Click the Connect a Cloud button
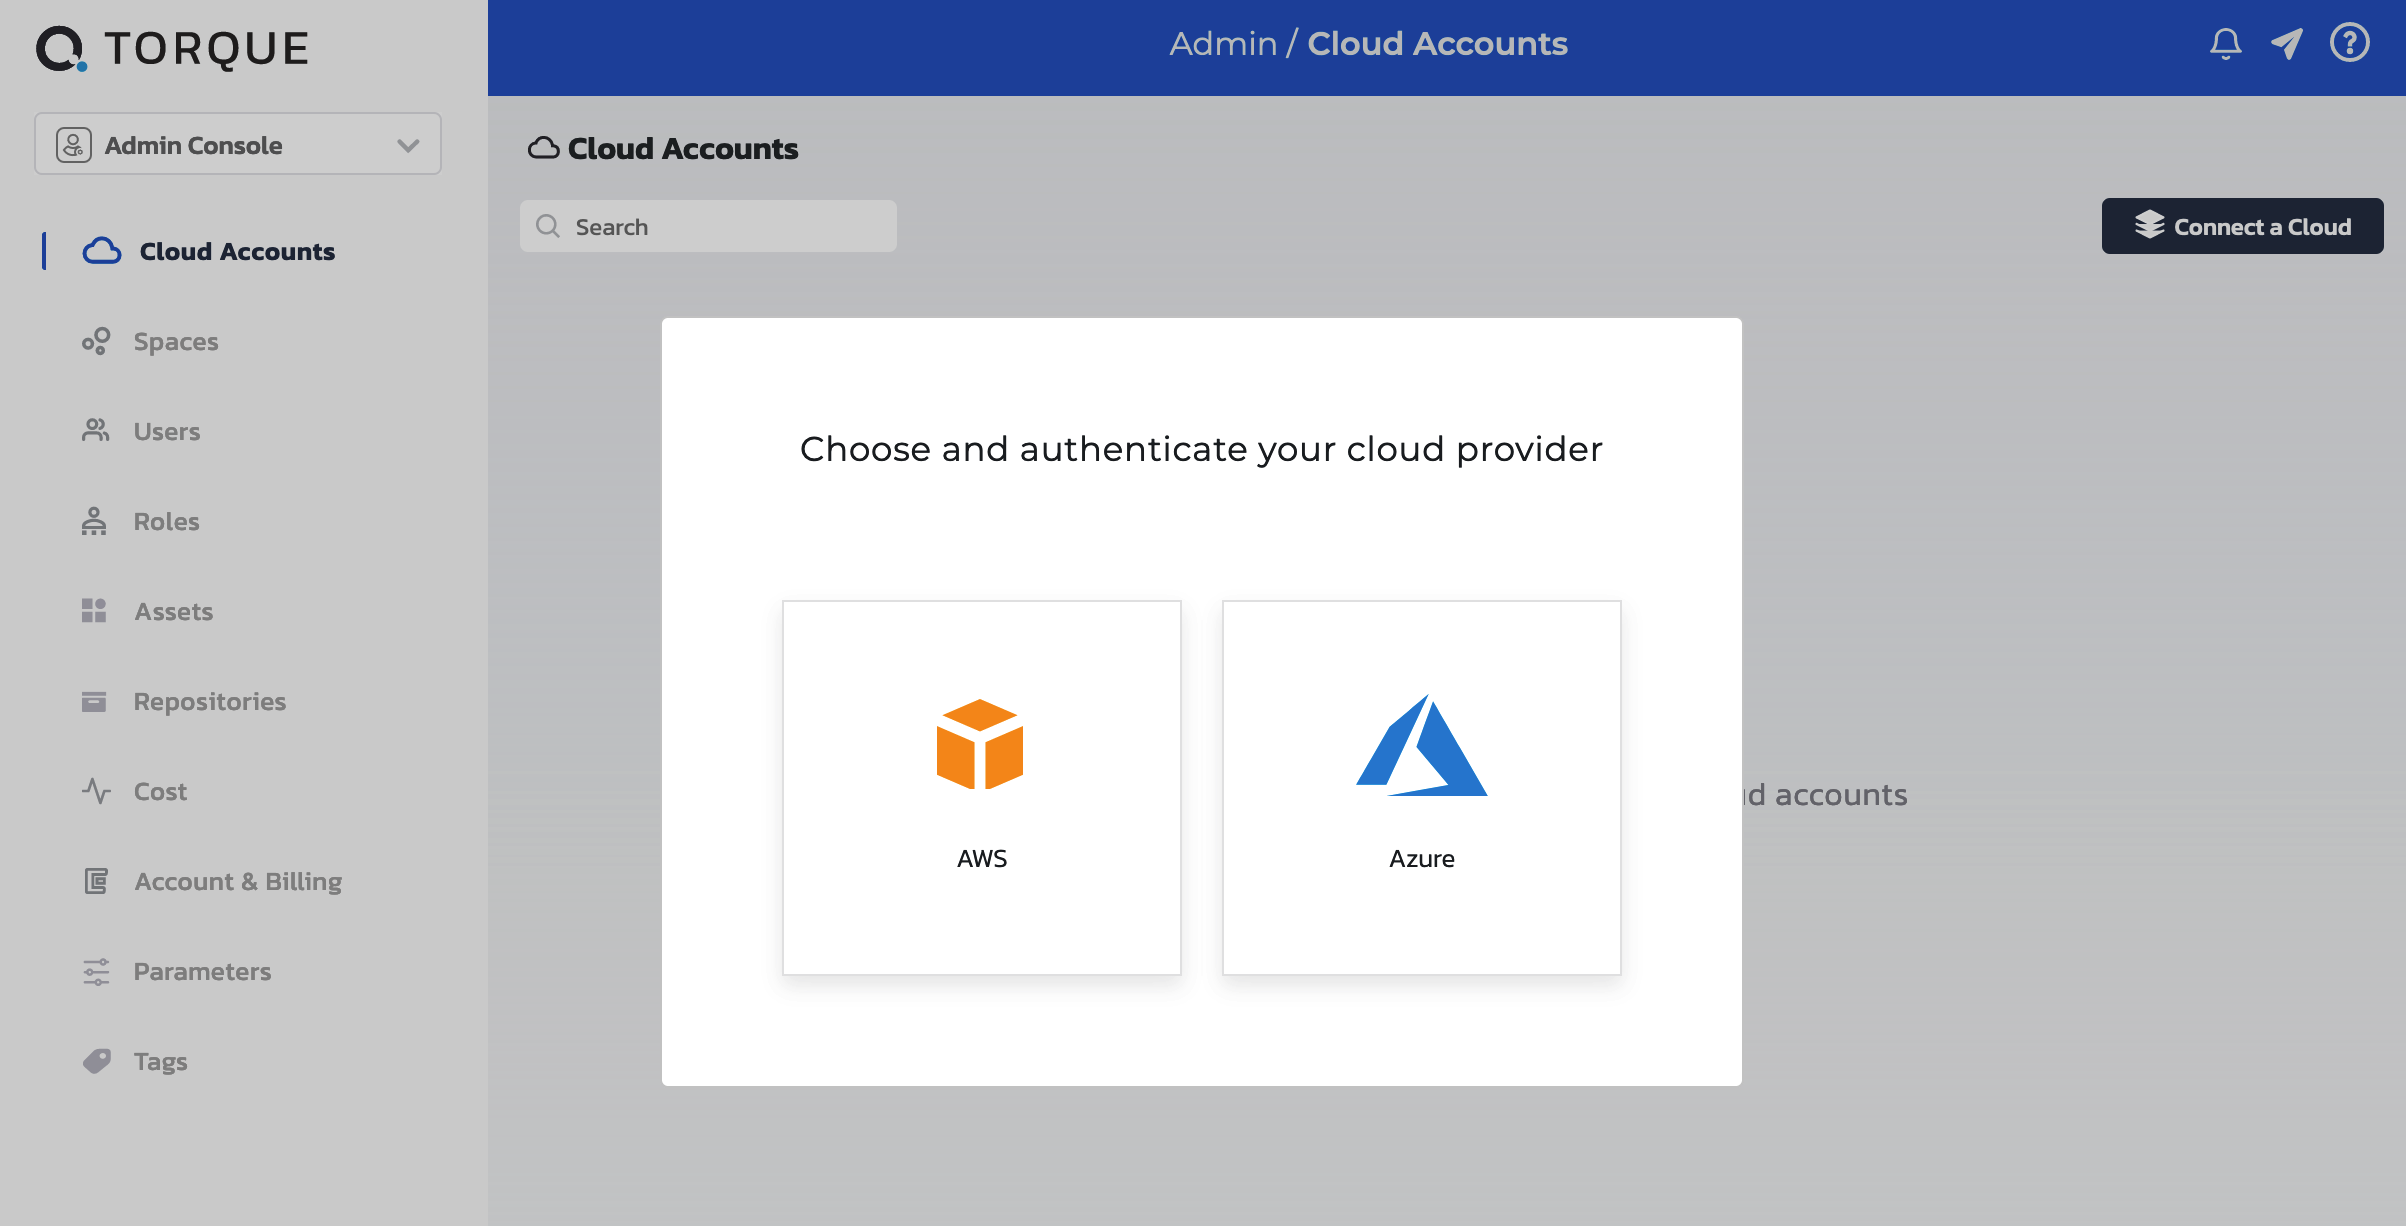The width and height of the screenshot is (2406, 1226). pyautogui.click(x=2242, y=226)
